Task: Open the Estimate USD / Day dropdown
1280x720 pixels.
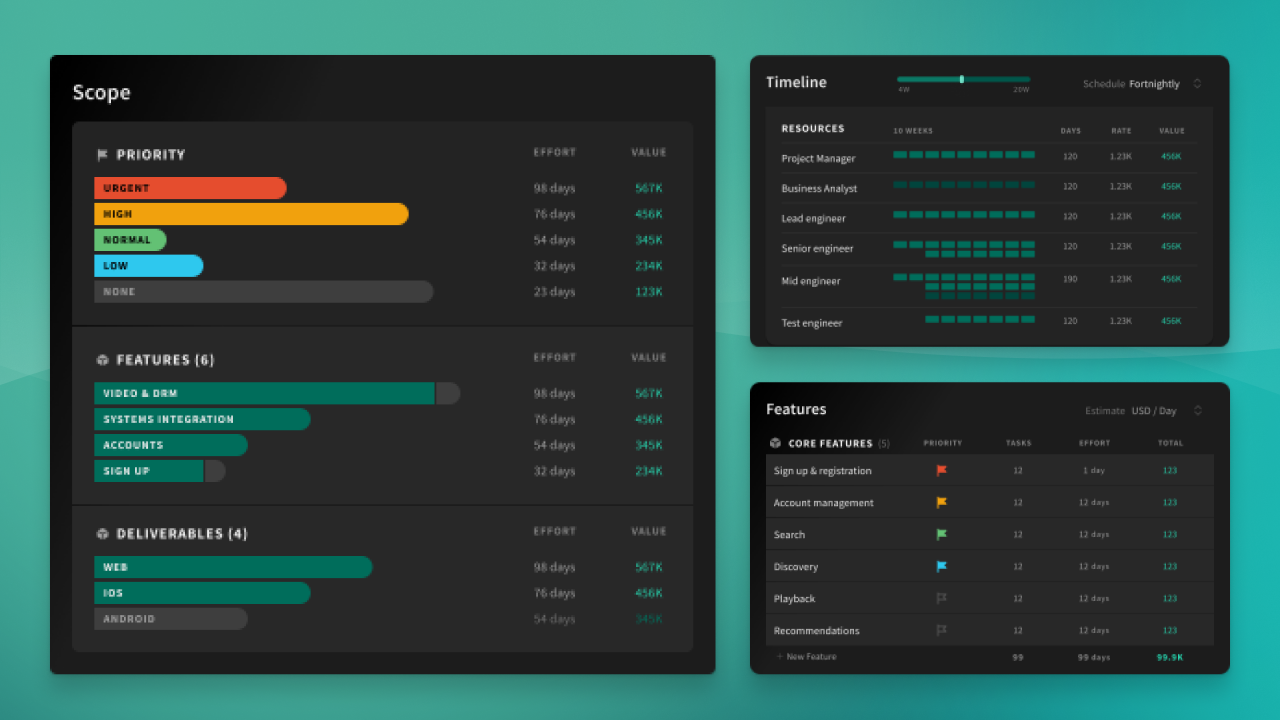Action: (1144, 411)
